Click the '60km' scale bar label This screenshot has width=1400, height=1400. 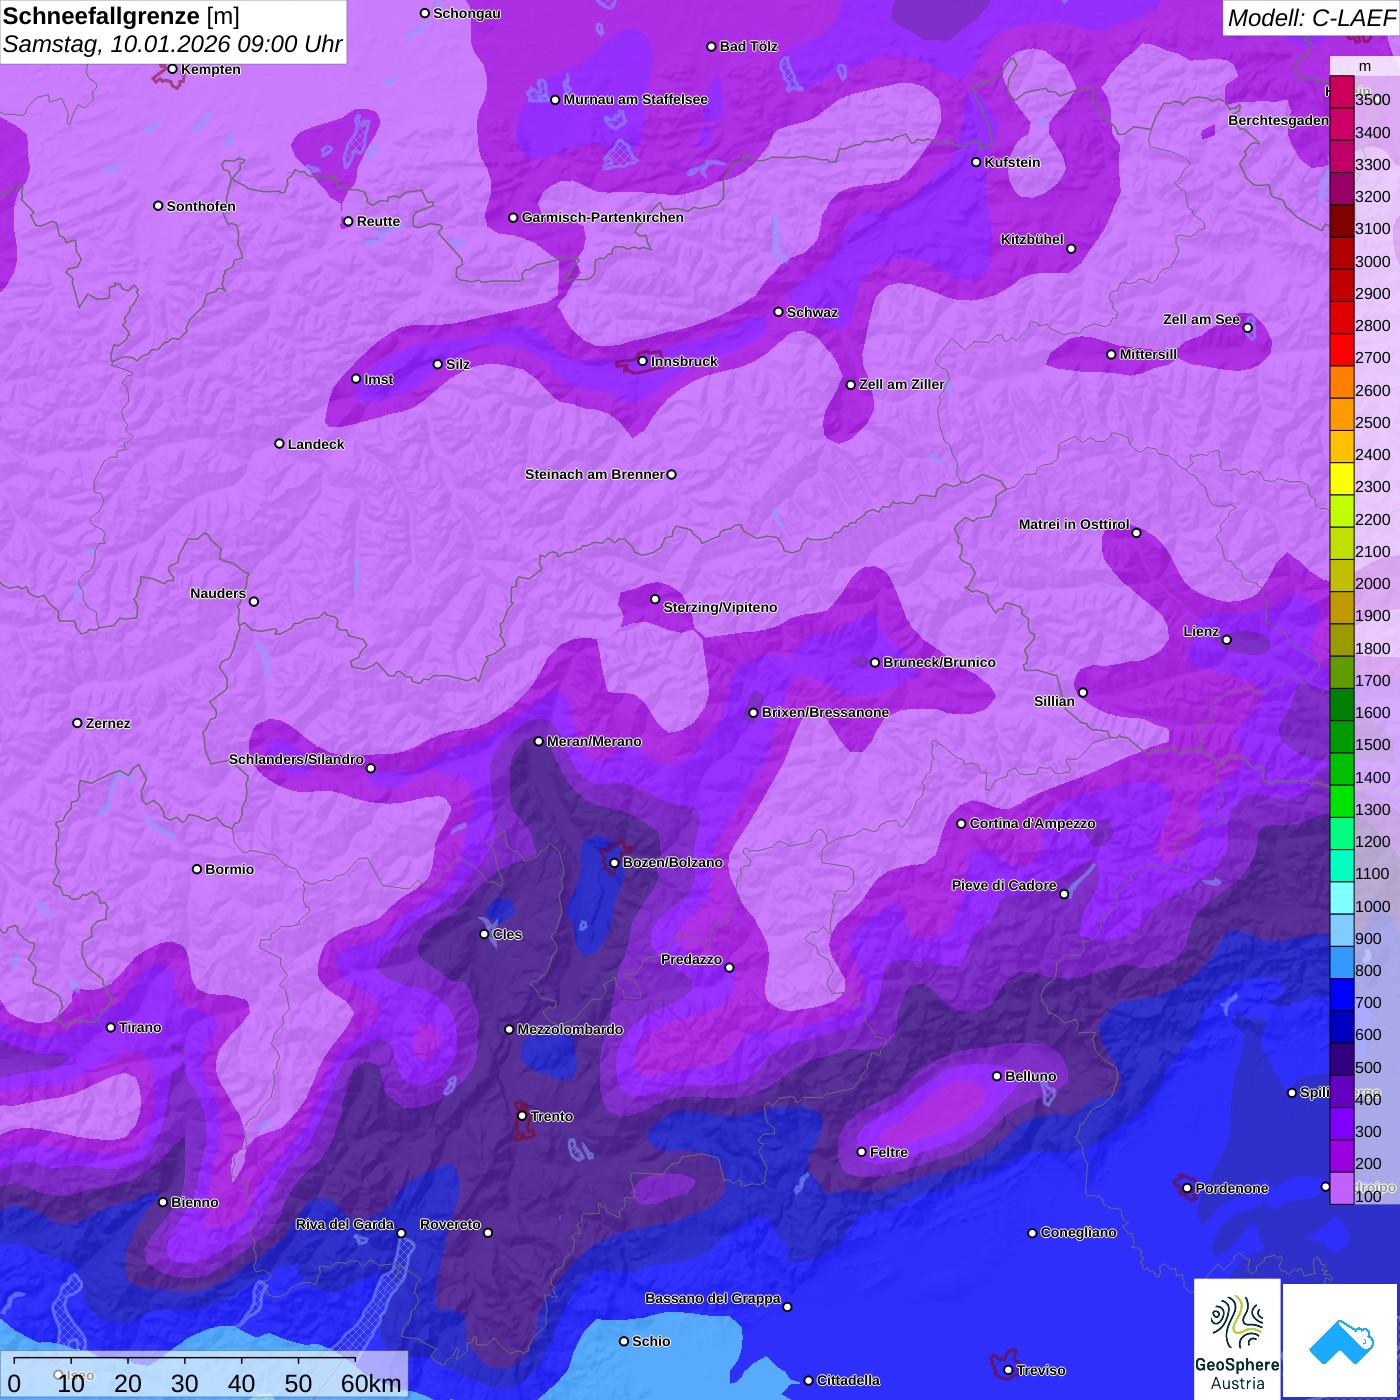[371, 1383]
